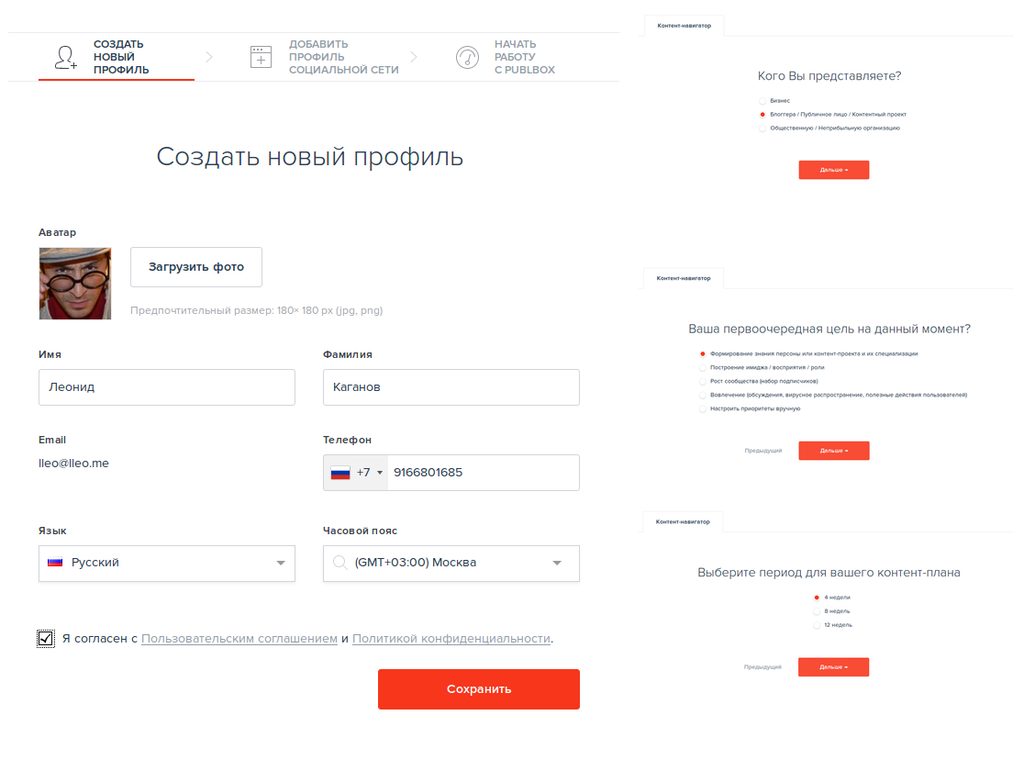Click the Russian flag in language selector
This screenshot has width=1024, height=760.
click(55, 562)
